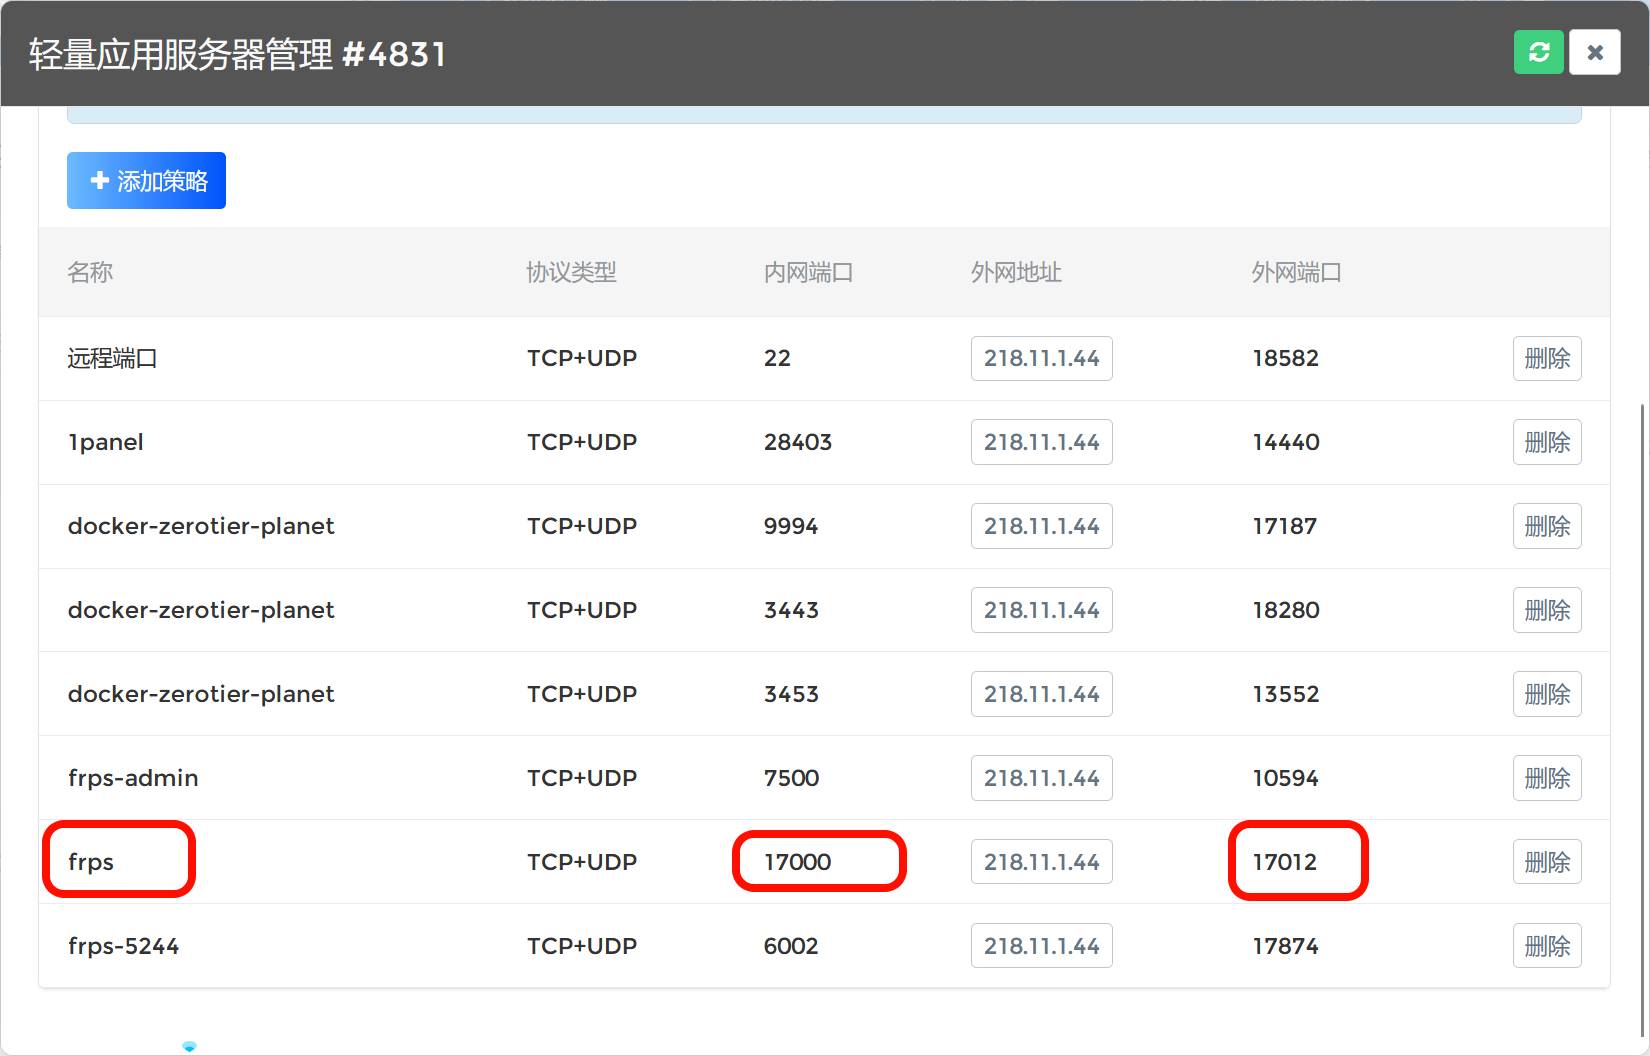The image size is (1650, 1056).
Task: Delete the frps-admin port rule
Action: pyautogui.click(x=1546, y=779)
